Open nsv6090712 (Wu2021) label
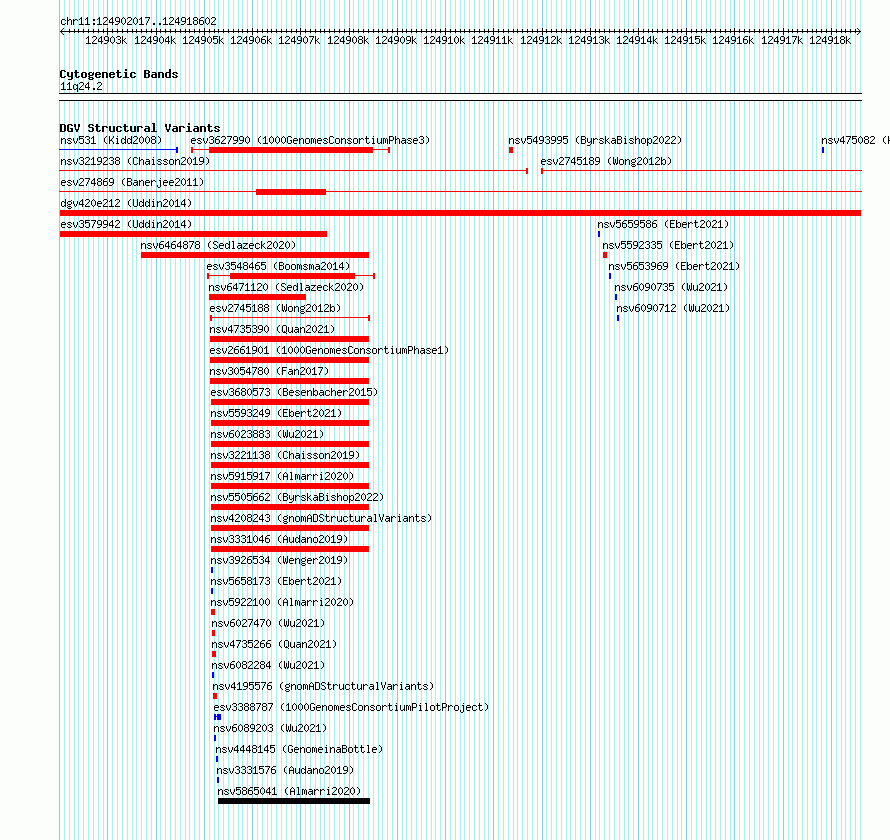The height and width of the screenshot is (840, 890). (x=673, y=308)
